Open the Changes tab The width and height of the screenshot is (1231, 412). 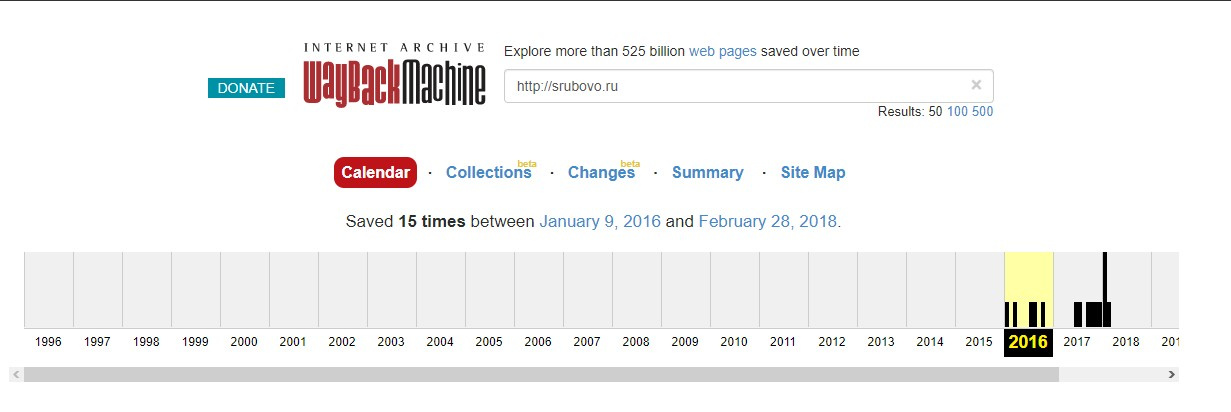(601, 172)
